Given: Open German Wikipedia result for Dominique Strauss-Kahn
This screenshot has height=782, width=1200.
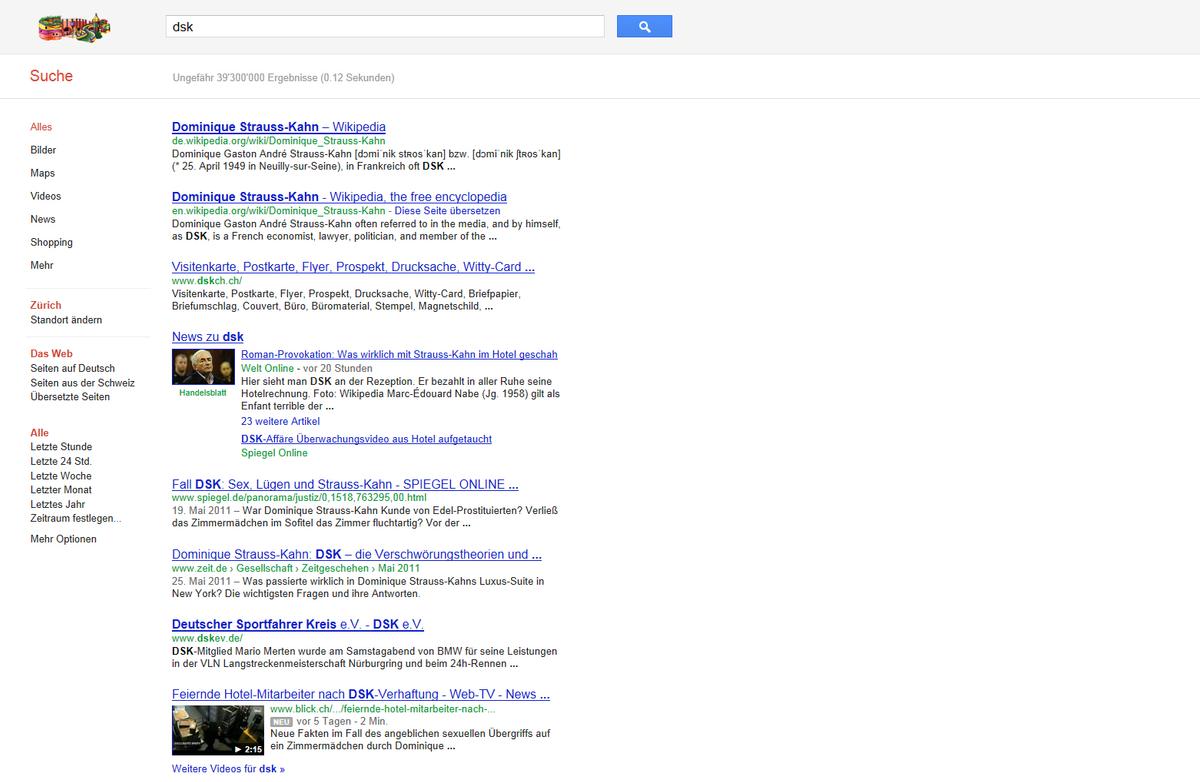Looking at the screenshot, I should click(x=279, y=127).
